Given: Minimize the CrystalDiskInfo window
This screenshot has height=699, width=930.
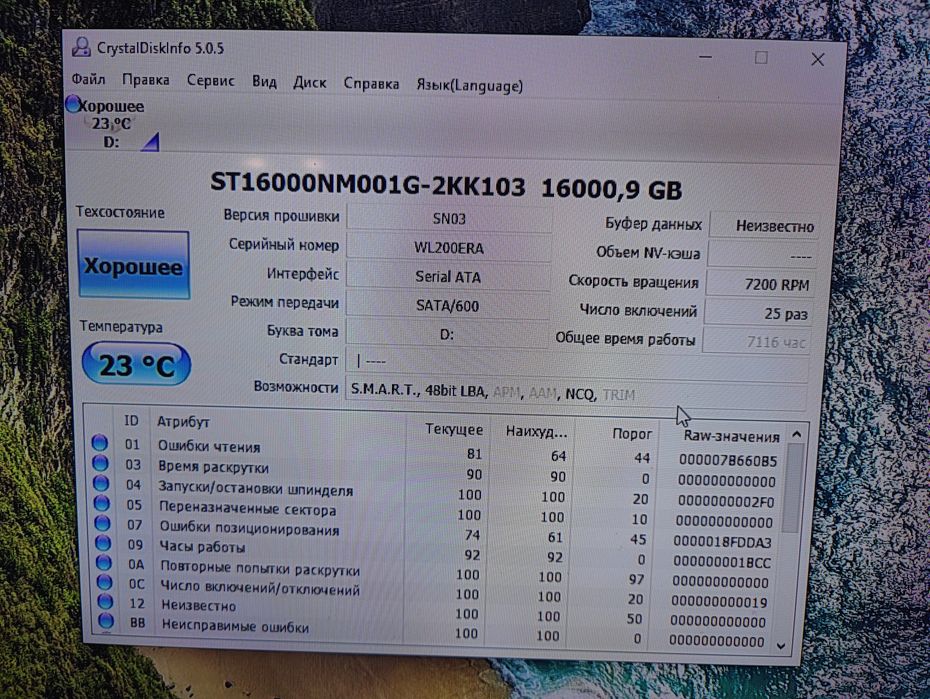Looking at the screenshot, I should point(706,57).
